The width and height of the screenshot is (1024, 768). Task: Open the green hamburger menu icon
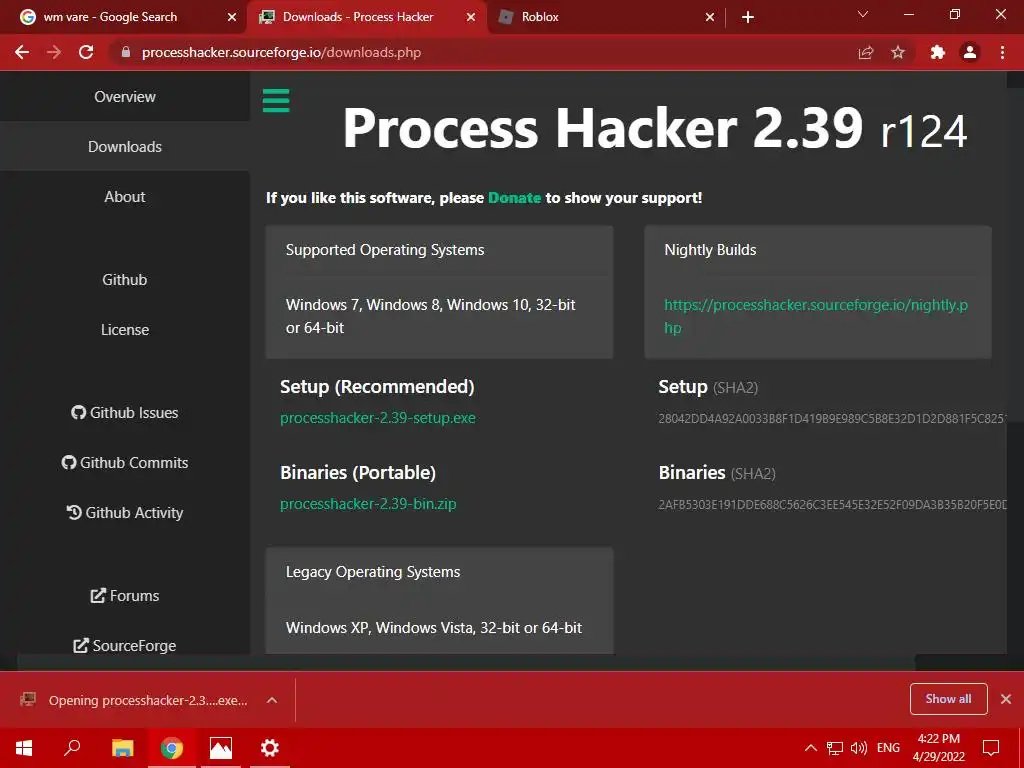coord(276,101)
